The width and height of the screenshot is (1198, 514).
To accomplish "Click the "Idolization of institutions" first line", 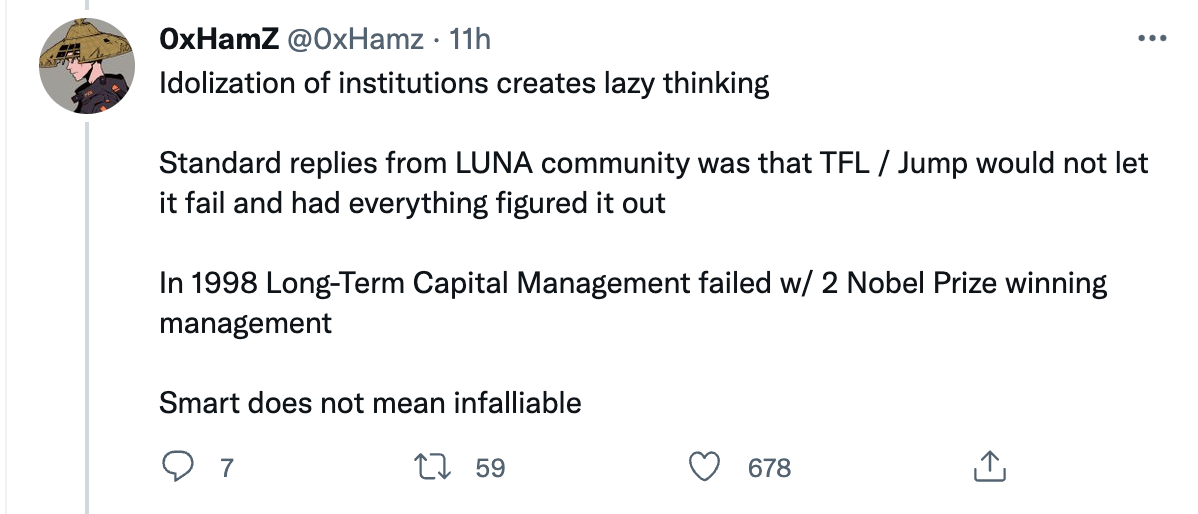I will pyautogui.click(x=464, y=82).
